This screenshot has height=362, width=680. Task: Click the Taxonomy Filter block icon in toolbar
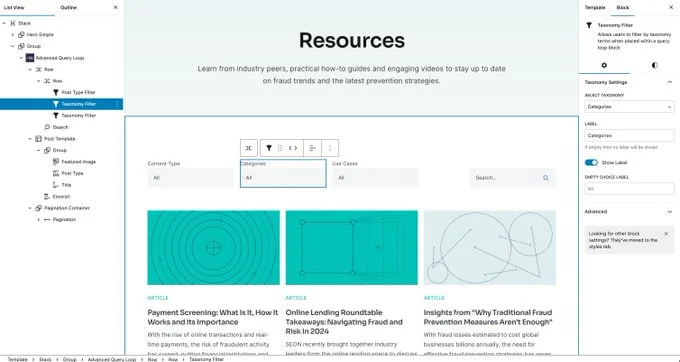pyautogui.click(x=268, y=148)
